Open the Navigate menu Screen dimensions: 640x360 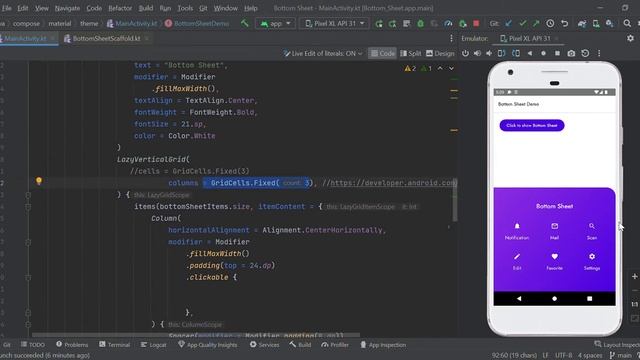tap(67, 8)
